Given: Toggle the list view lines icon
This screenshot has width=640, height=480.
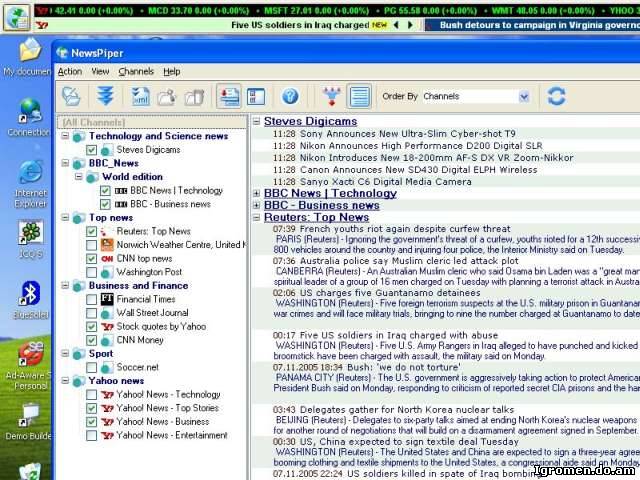Looking at the screenshot, I should click(359, 96).
